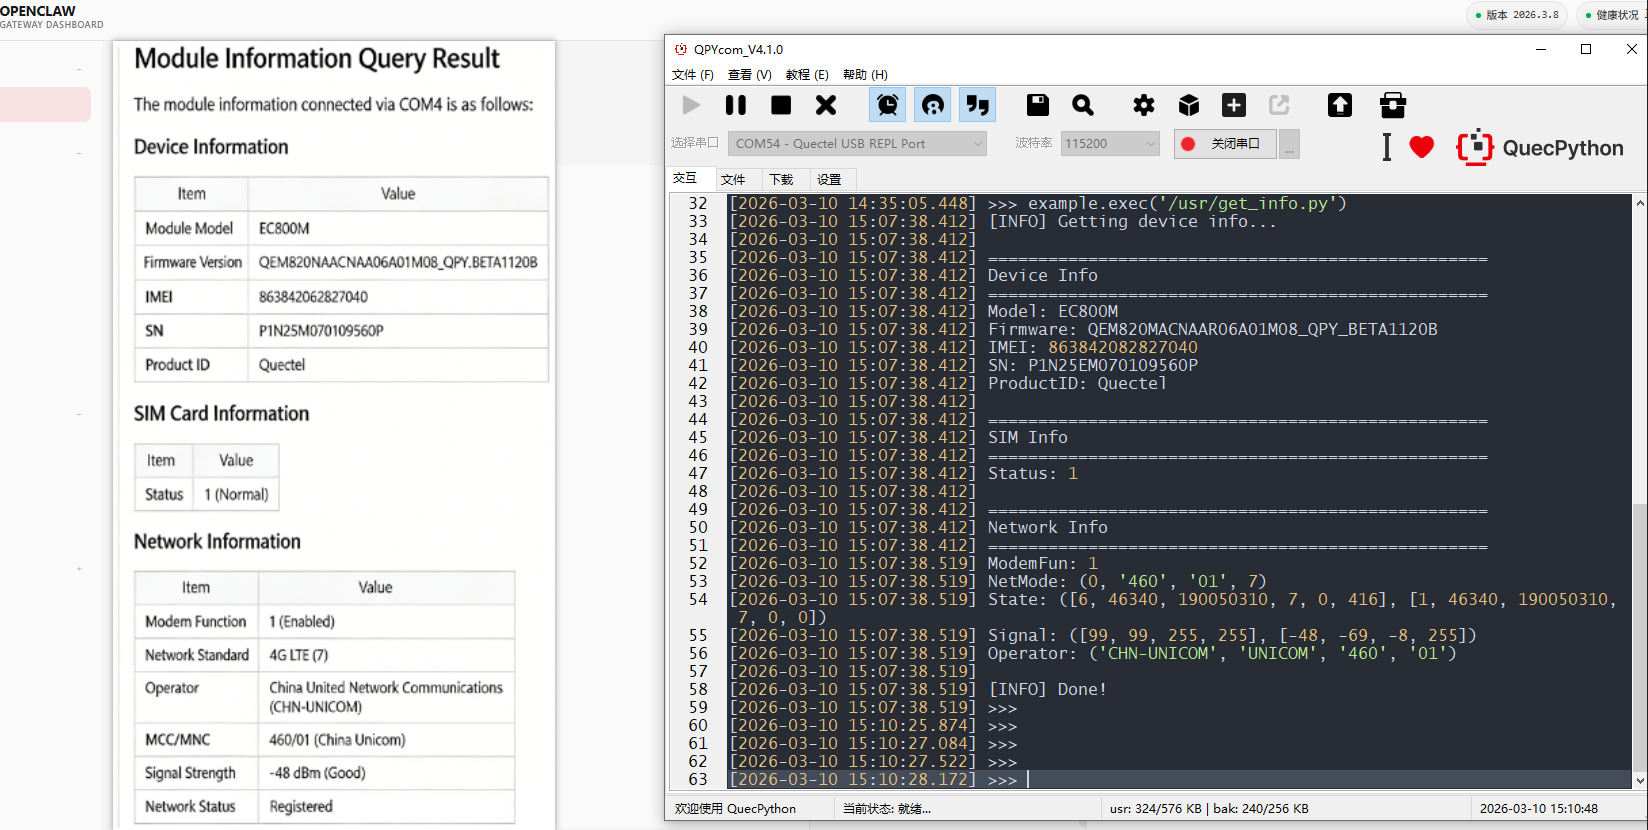Click the terminal vertical scrollbar down arrow

point(1640,781)
